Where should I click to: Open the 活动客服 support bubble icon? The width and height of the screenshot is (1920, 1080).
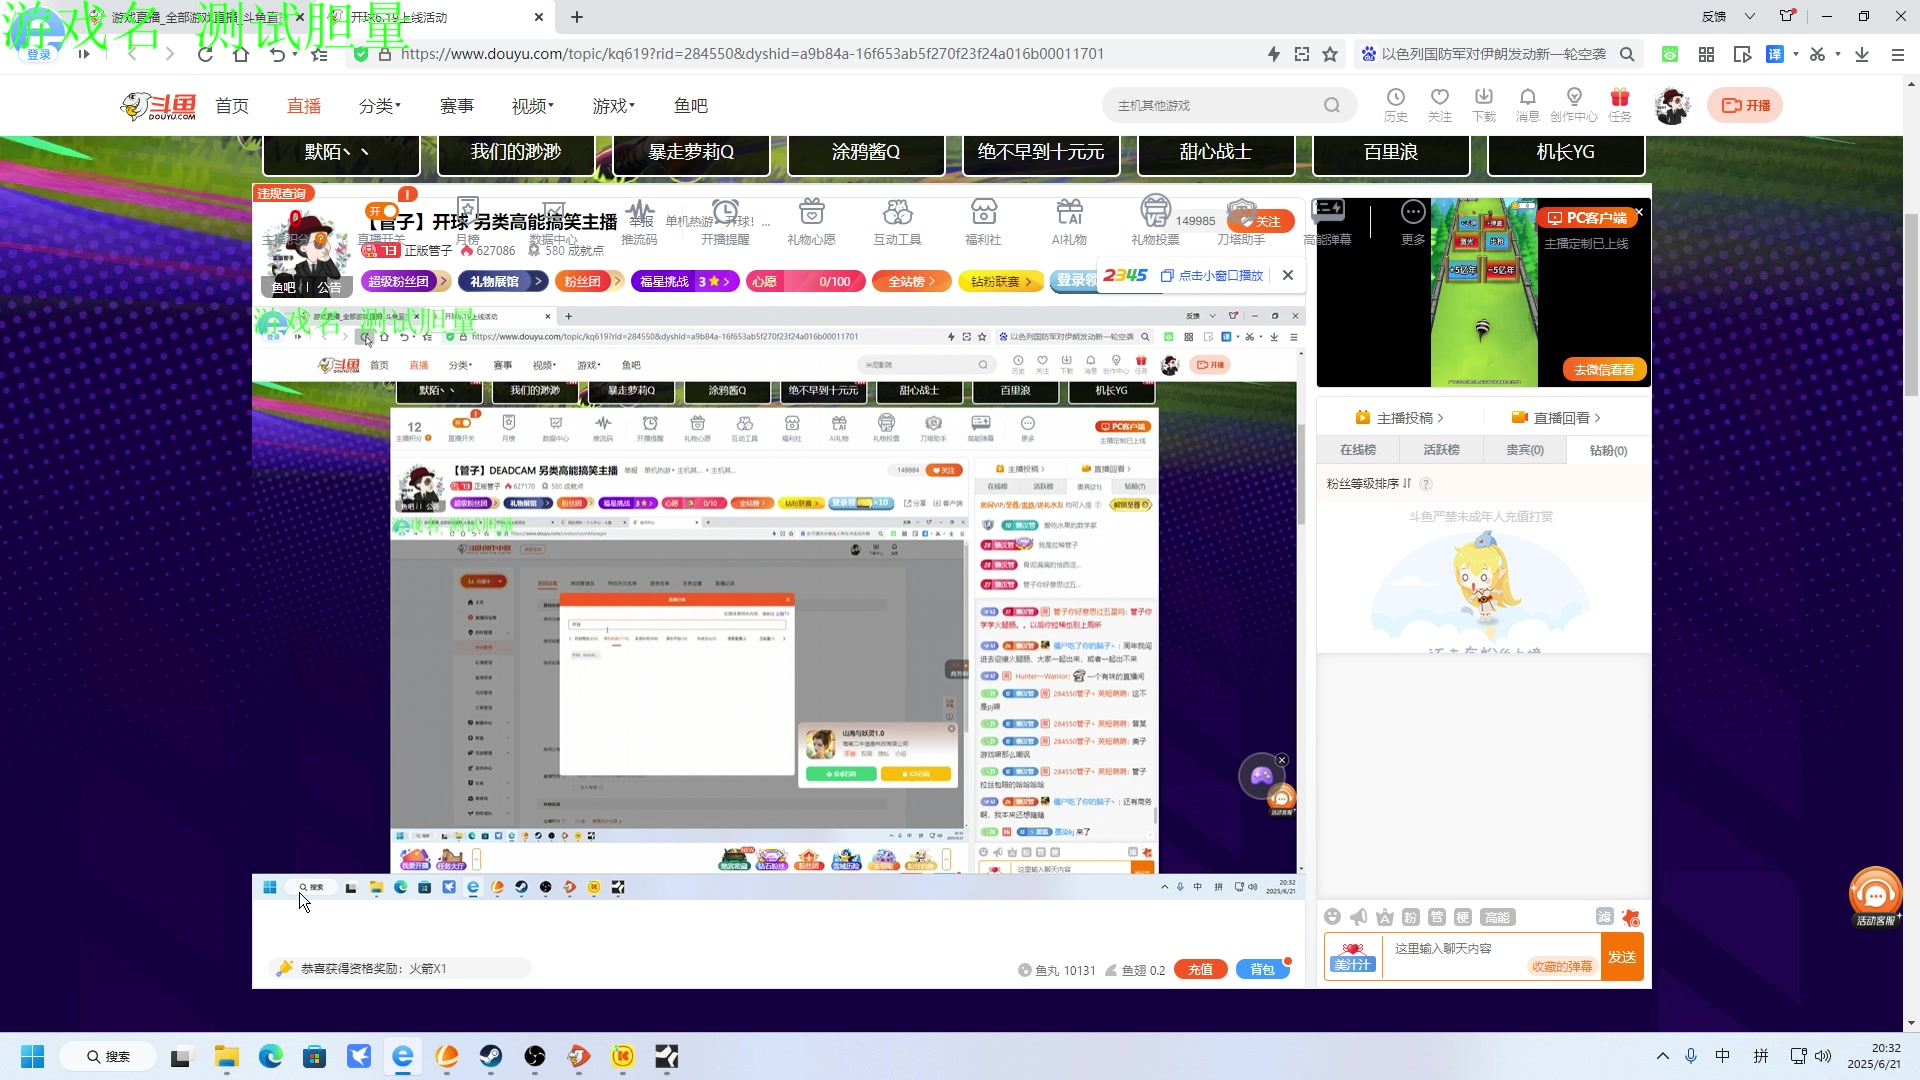(x=1875, y=895)
